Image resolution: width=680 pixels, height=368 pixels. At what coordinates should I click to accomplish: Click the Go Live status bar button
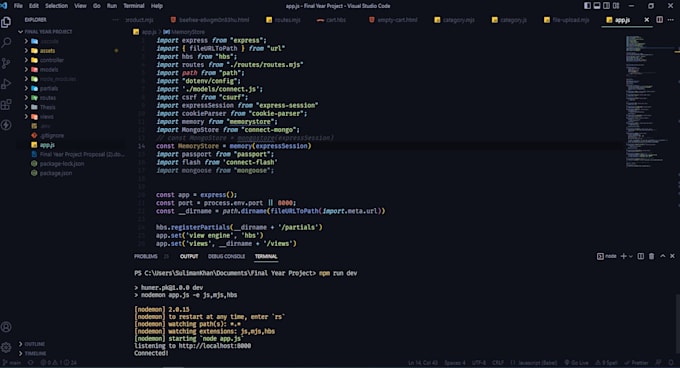point(576,363)
